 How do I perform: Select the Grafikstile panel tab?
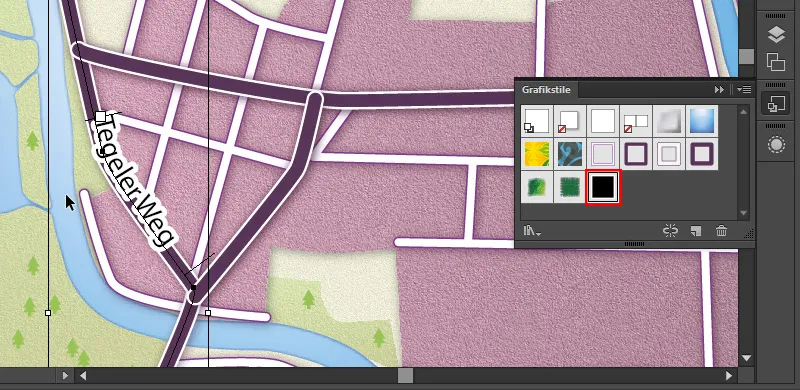546,90
